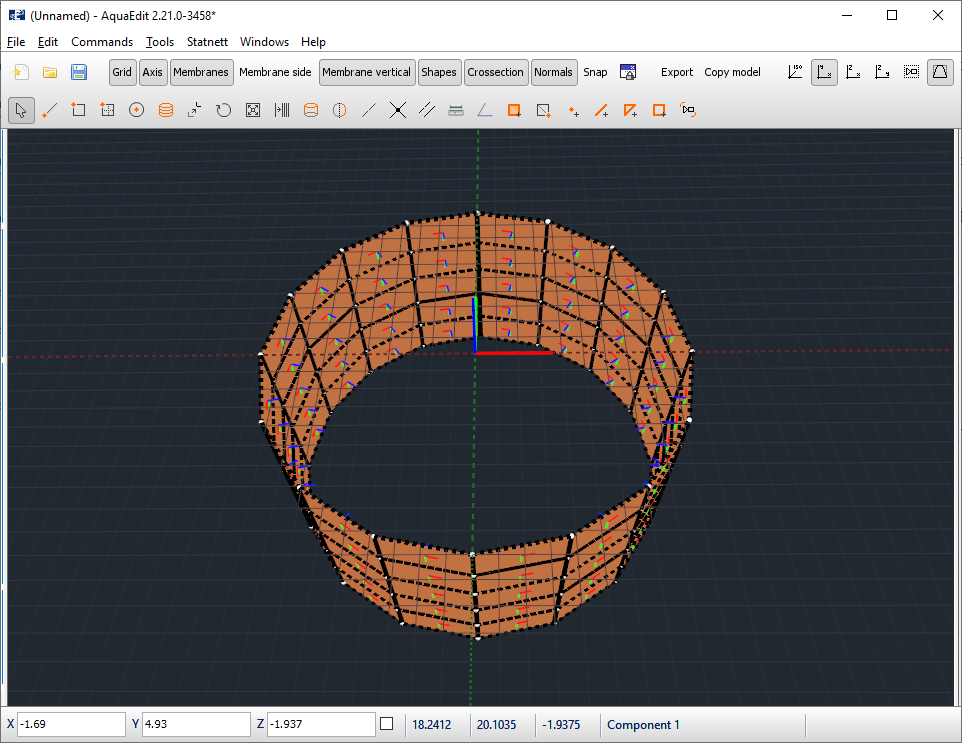
Task: Open the Commands menu
Action: 102,42
